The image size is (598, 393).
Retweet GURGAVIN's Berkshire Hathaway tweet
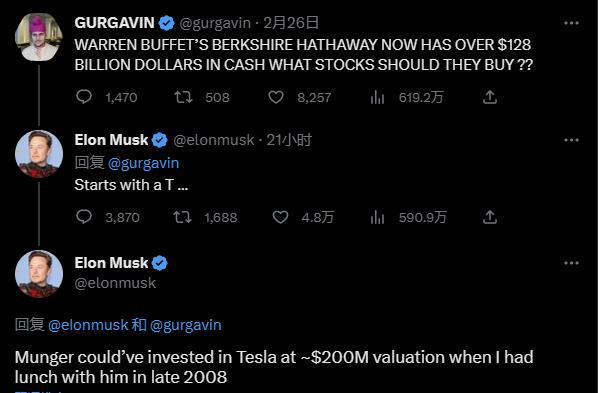pyautogui.click(x=183, y=97)
